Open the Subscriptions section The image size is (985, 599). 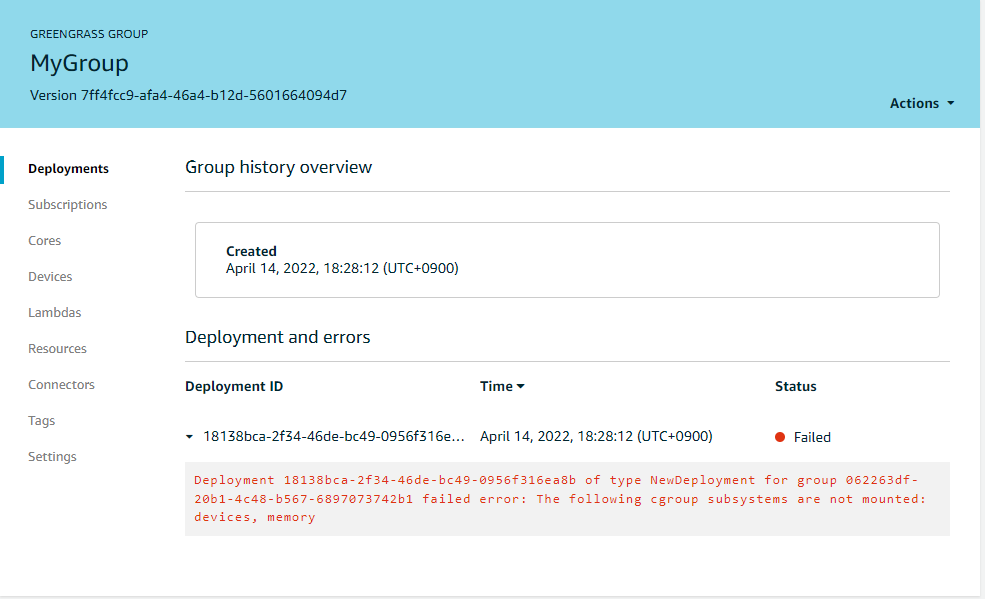pos(67,205)
